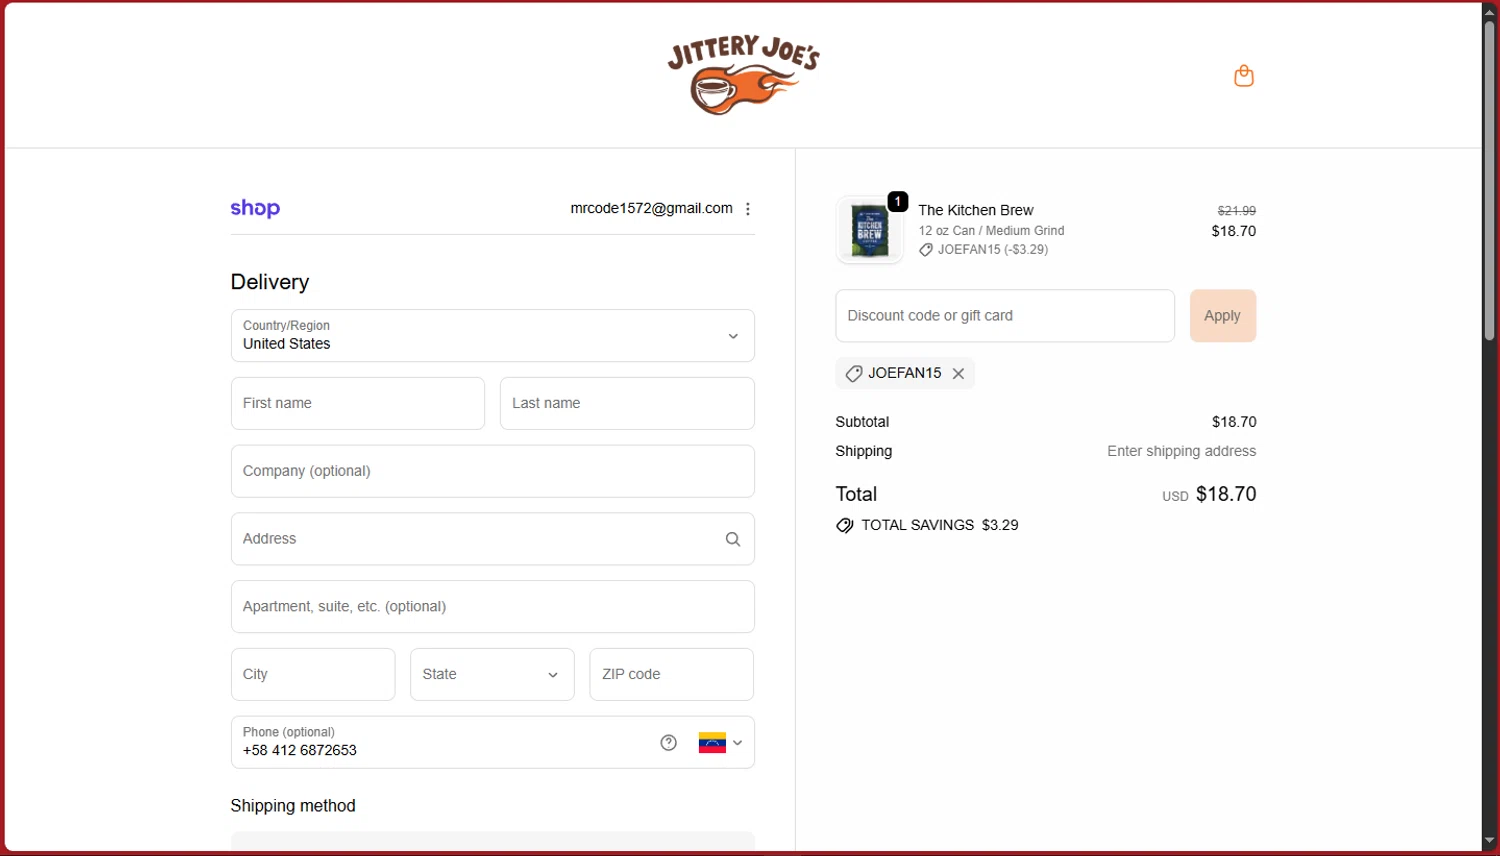Screen dimensions: 1500x856
Task: Click the USD $18.70 total amount
Action: [1209, 494]
